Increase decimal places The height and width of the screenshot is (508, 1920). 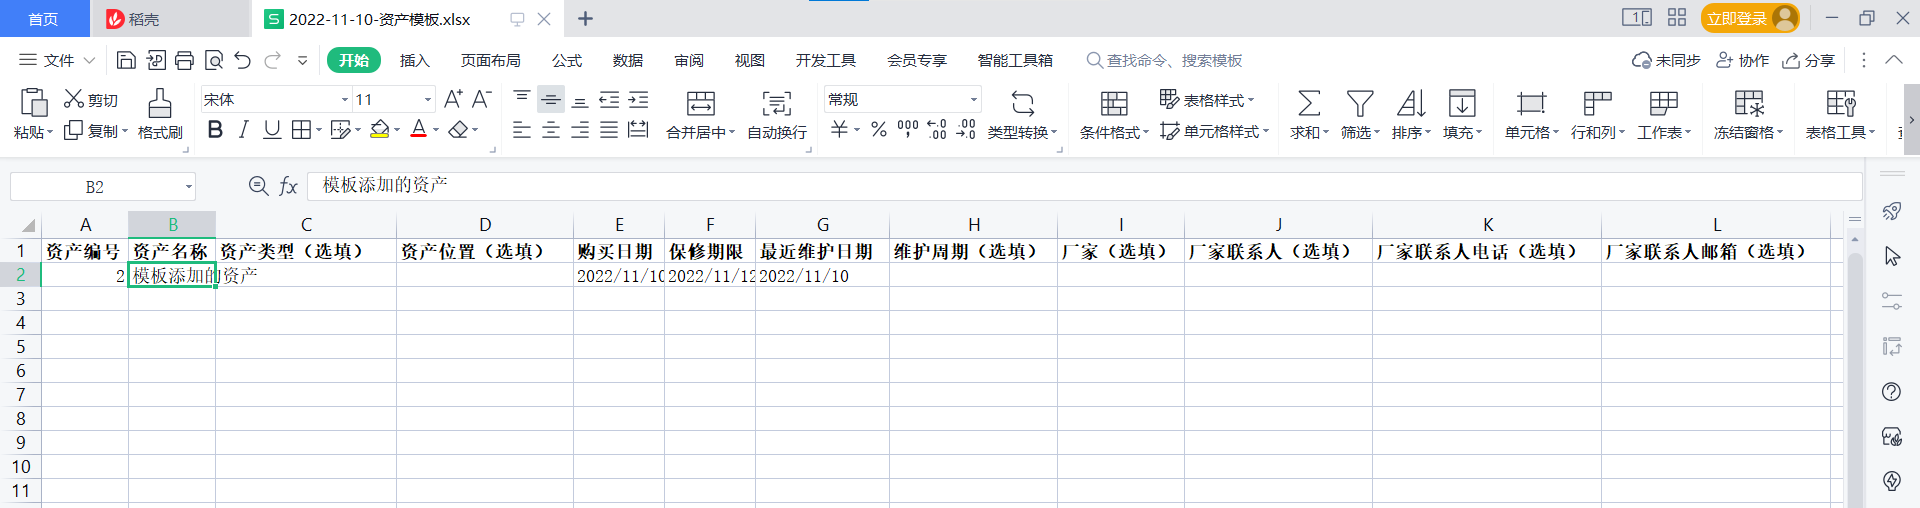(x=937, y=130)
